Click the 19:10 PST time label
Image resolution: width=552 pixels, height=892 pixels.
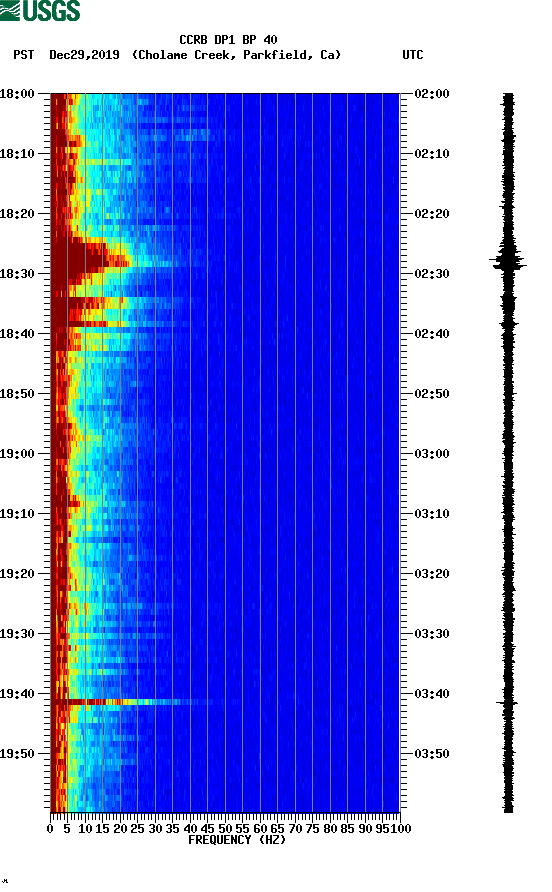pos(17,514)
